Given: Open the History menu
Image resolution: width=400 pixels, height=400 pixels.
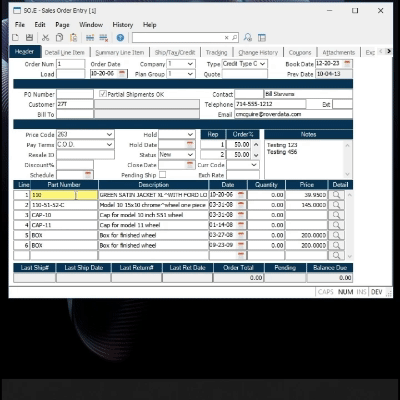Looking at the screenshot, I should click(x=123, y=25).
